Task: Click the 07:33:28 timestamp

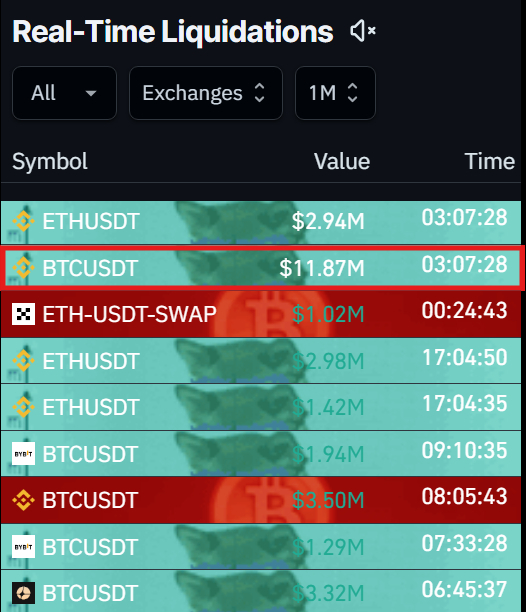Action: coord(464,543)
